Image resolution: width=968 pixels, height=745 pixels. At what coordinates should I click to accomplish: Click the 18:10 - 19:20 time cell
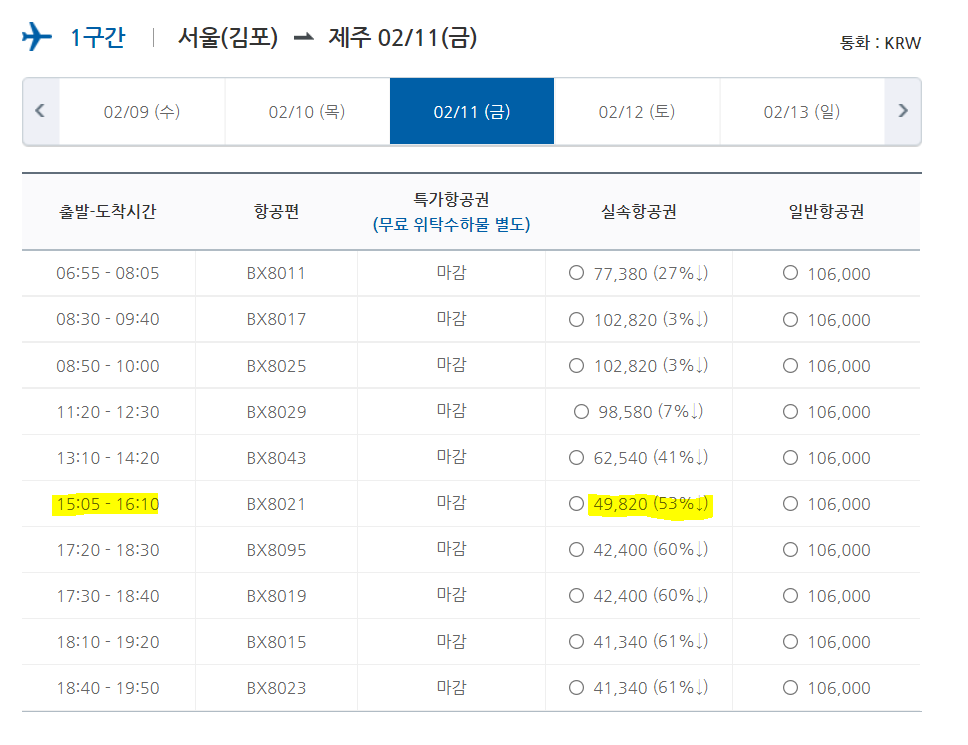(x=108, y=642)
